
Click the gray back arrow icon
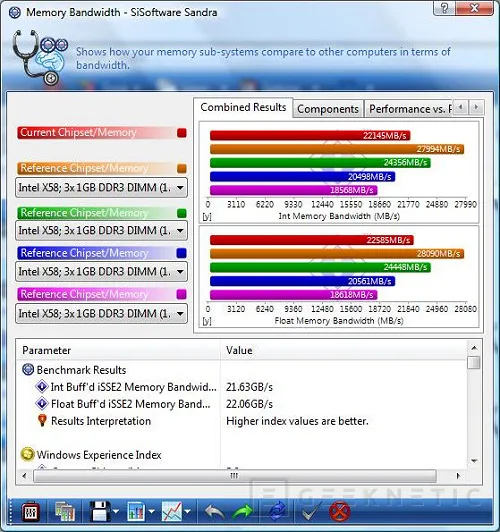[x=214, y=511]
